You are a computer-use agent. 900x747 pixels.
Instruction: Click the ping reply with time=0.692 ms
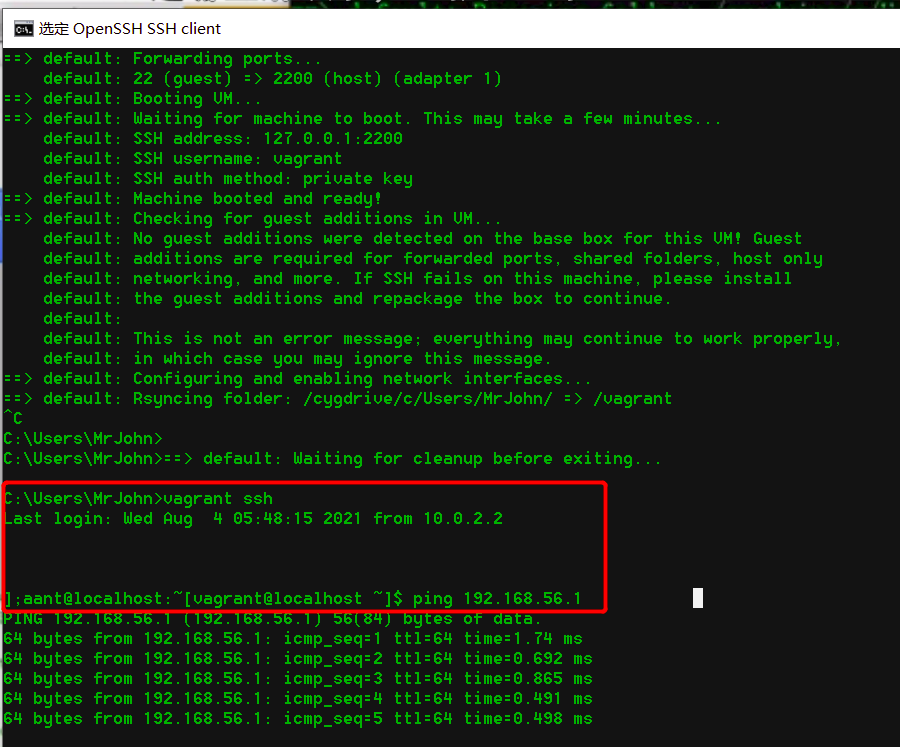(298, 659)
